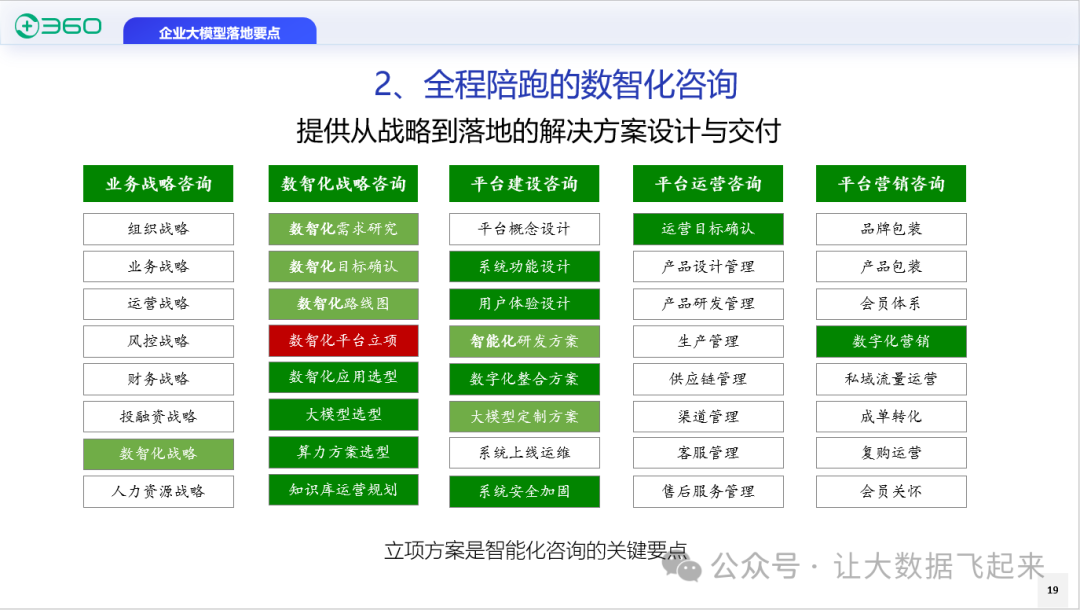Screen dimensions: 1080x610
Task: Click the 系统功能设计 box
Action: pos(524,266)
